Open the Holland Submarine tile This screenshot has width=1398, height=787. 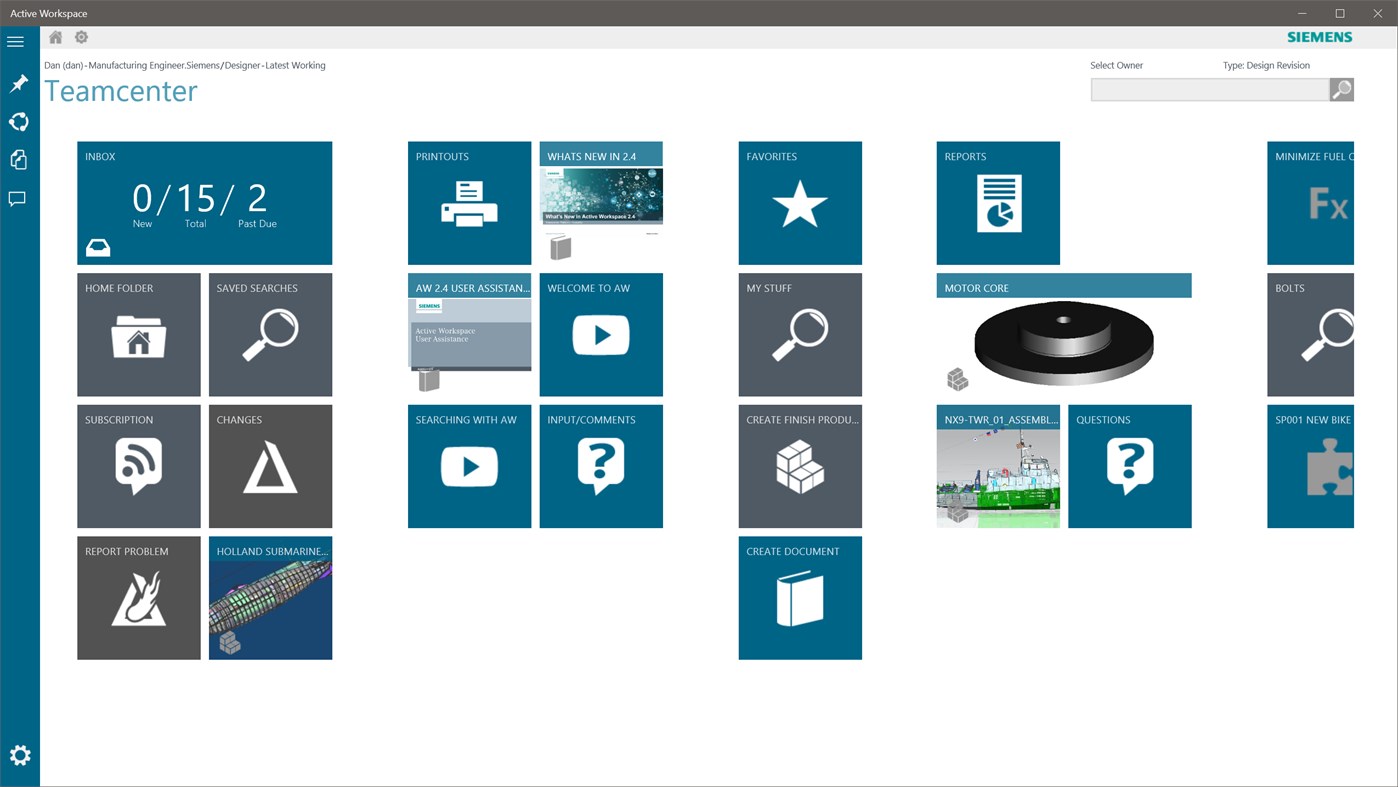(x=270, y=598)
